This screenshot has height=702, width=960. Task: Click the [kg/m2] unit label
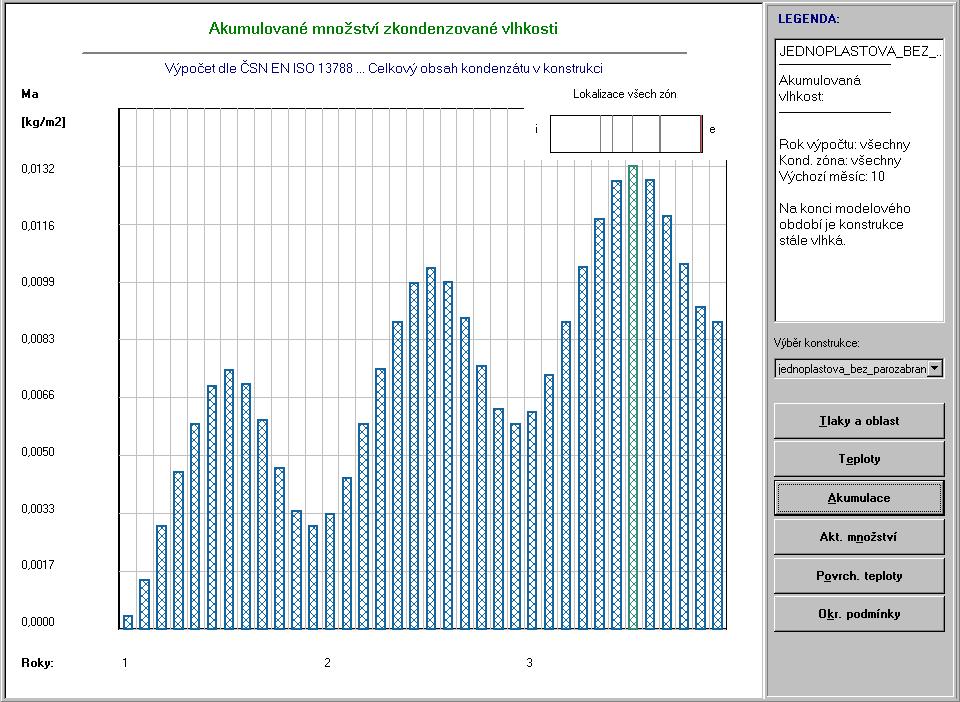43,122
